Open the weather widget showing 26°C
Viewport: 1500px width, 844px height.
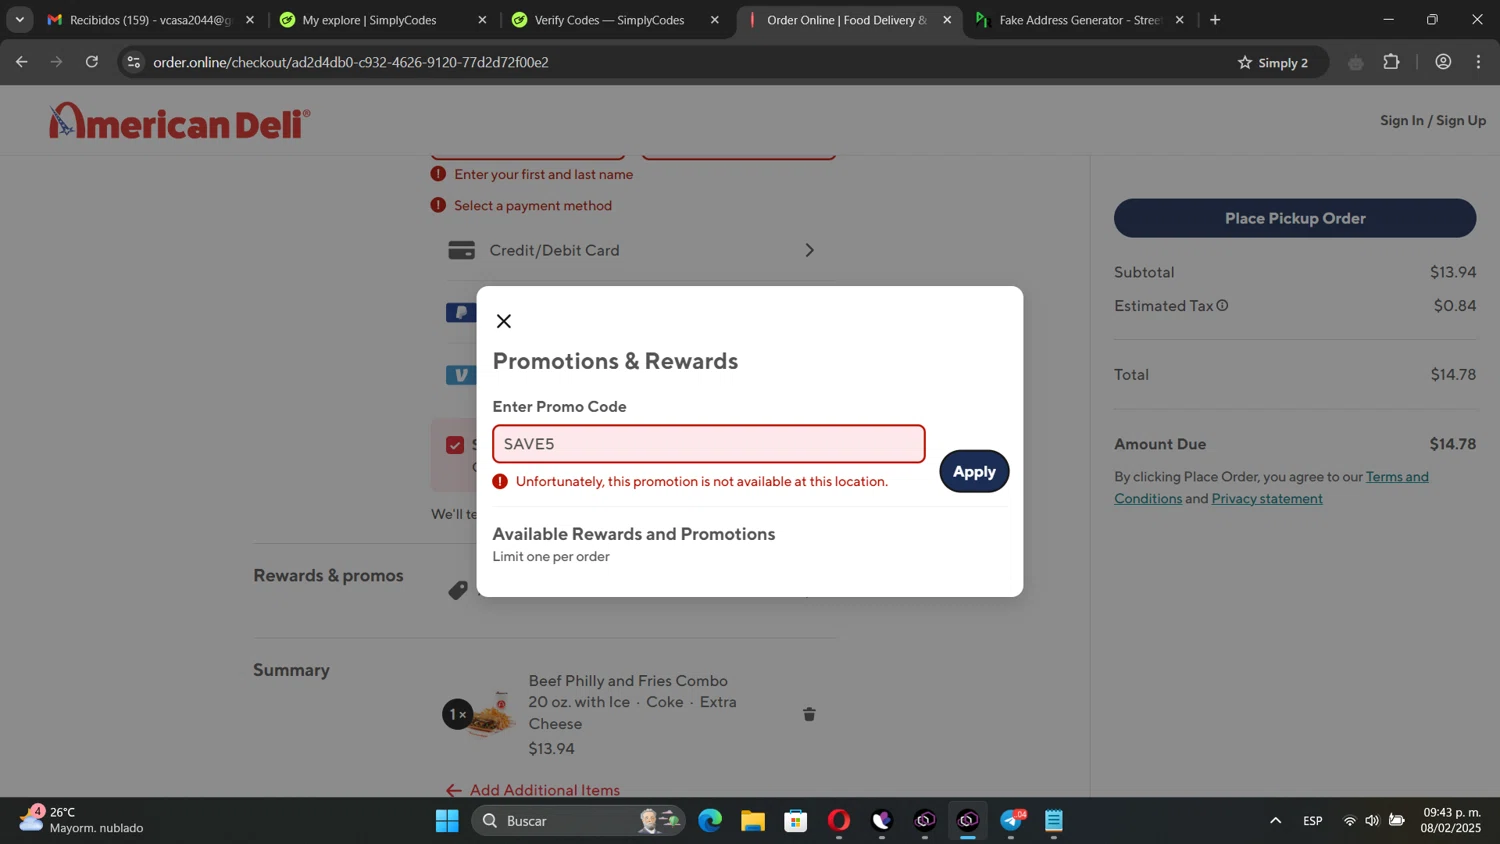tap(82, 820)
